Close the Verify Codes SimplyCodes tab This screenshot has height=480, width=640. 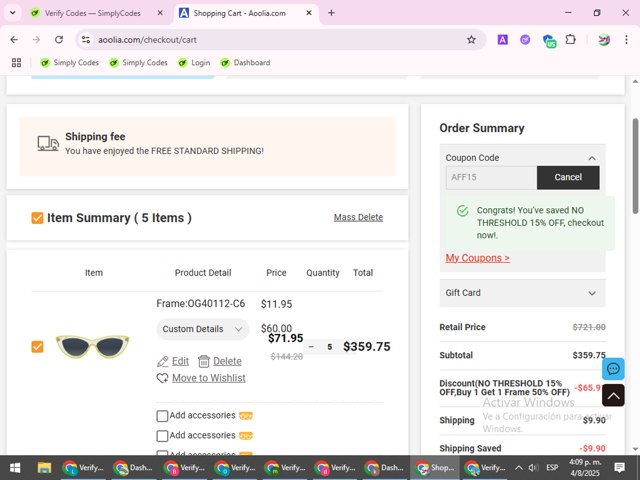click(160, 13)
